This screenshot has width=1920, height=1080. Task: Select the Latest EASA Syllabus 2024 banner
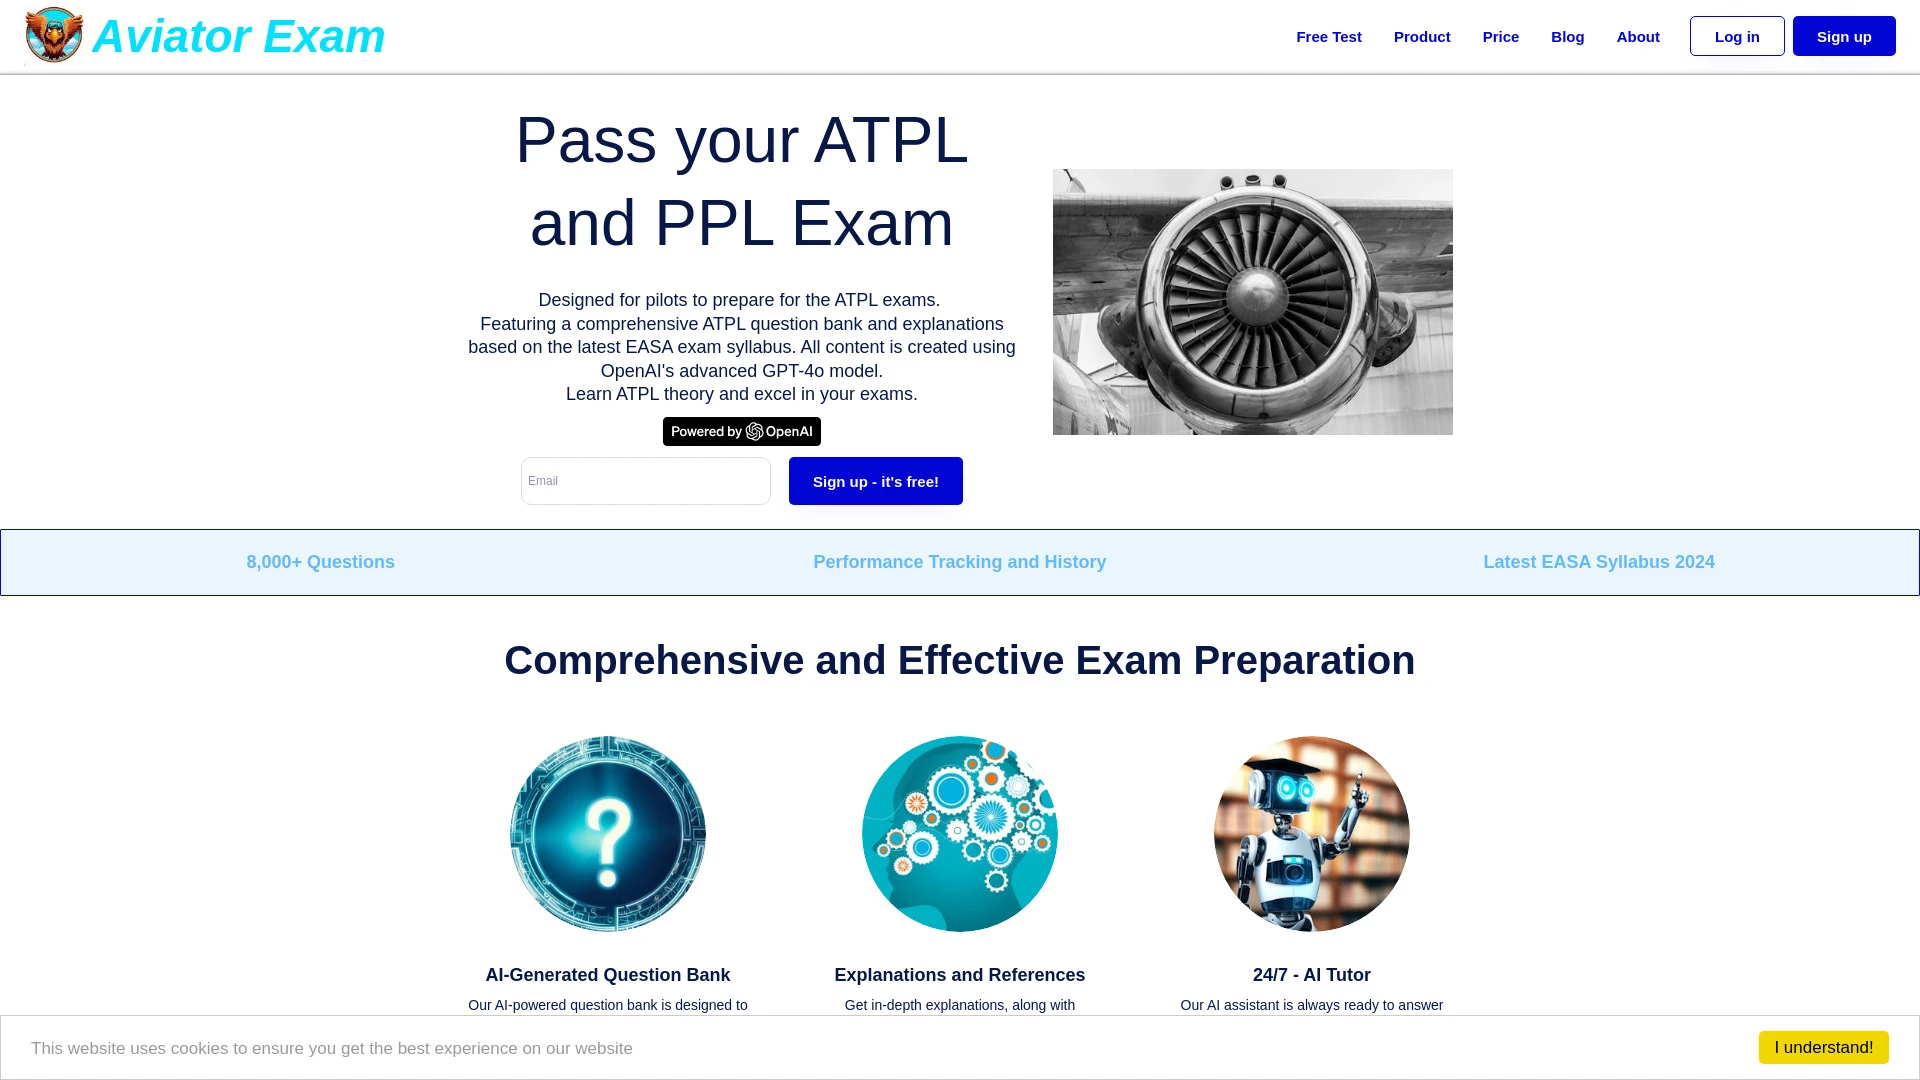(x=1598, y=562)
